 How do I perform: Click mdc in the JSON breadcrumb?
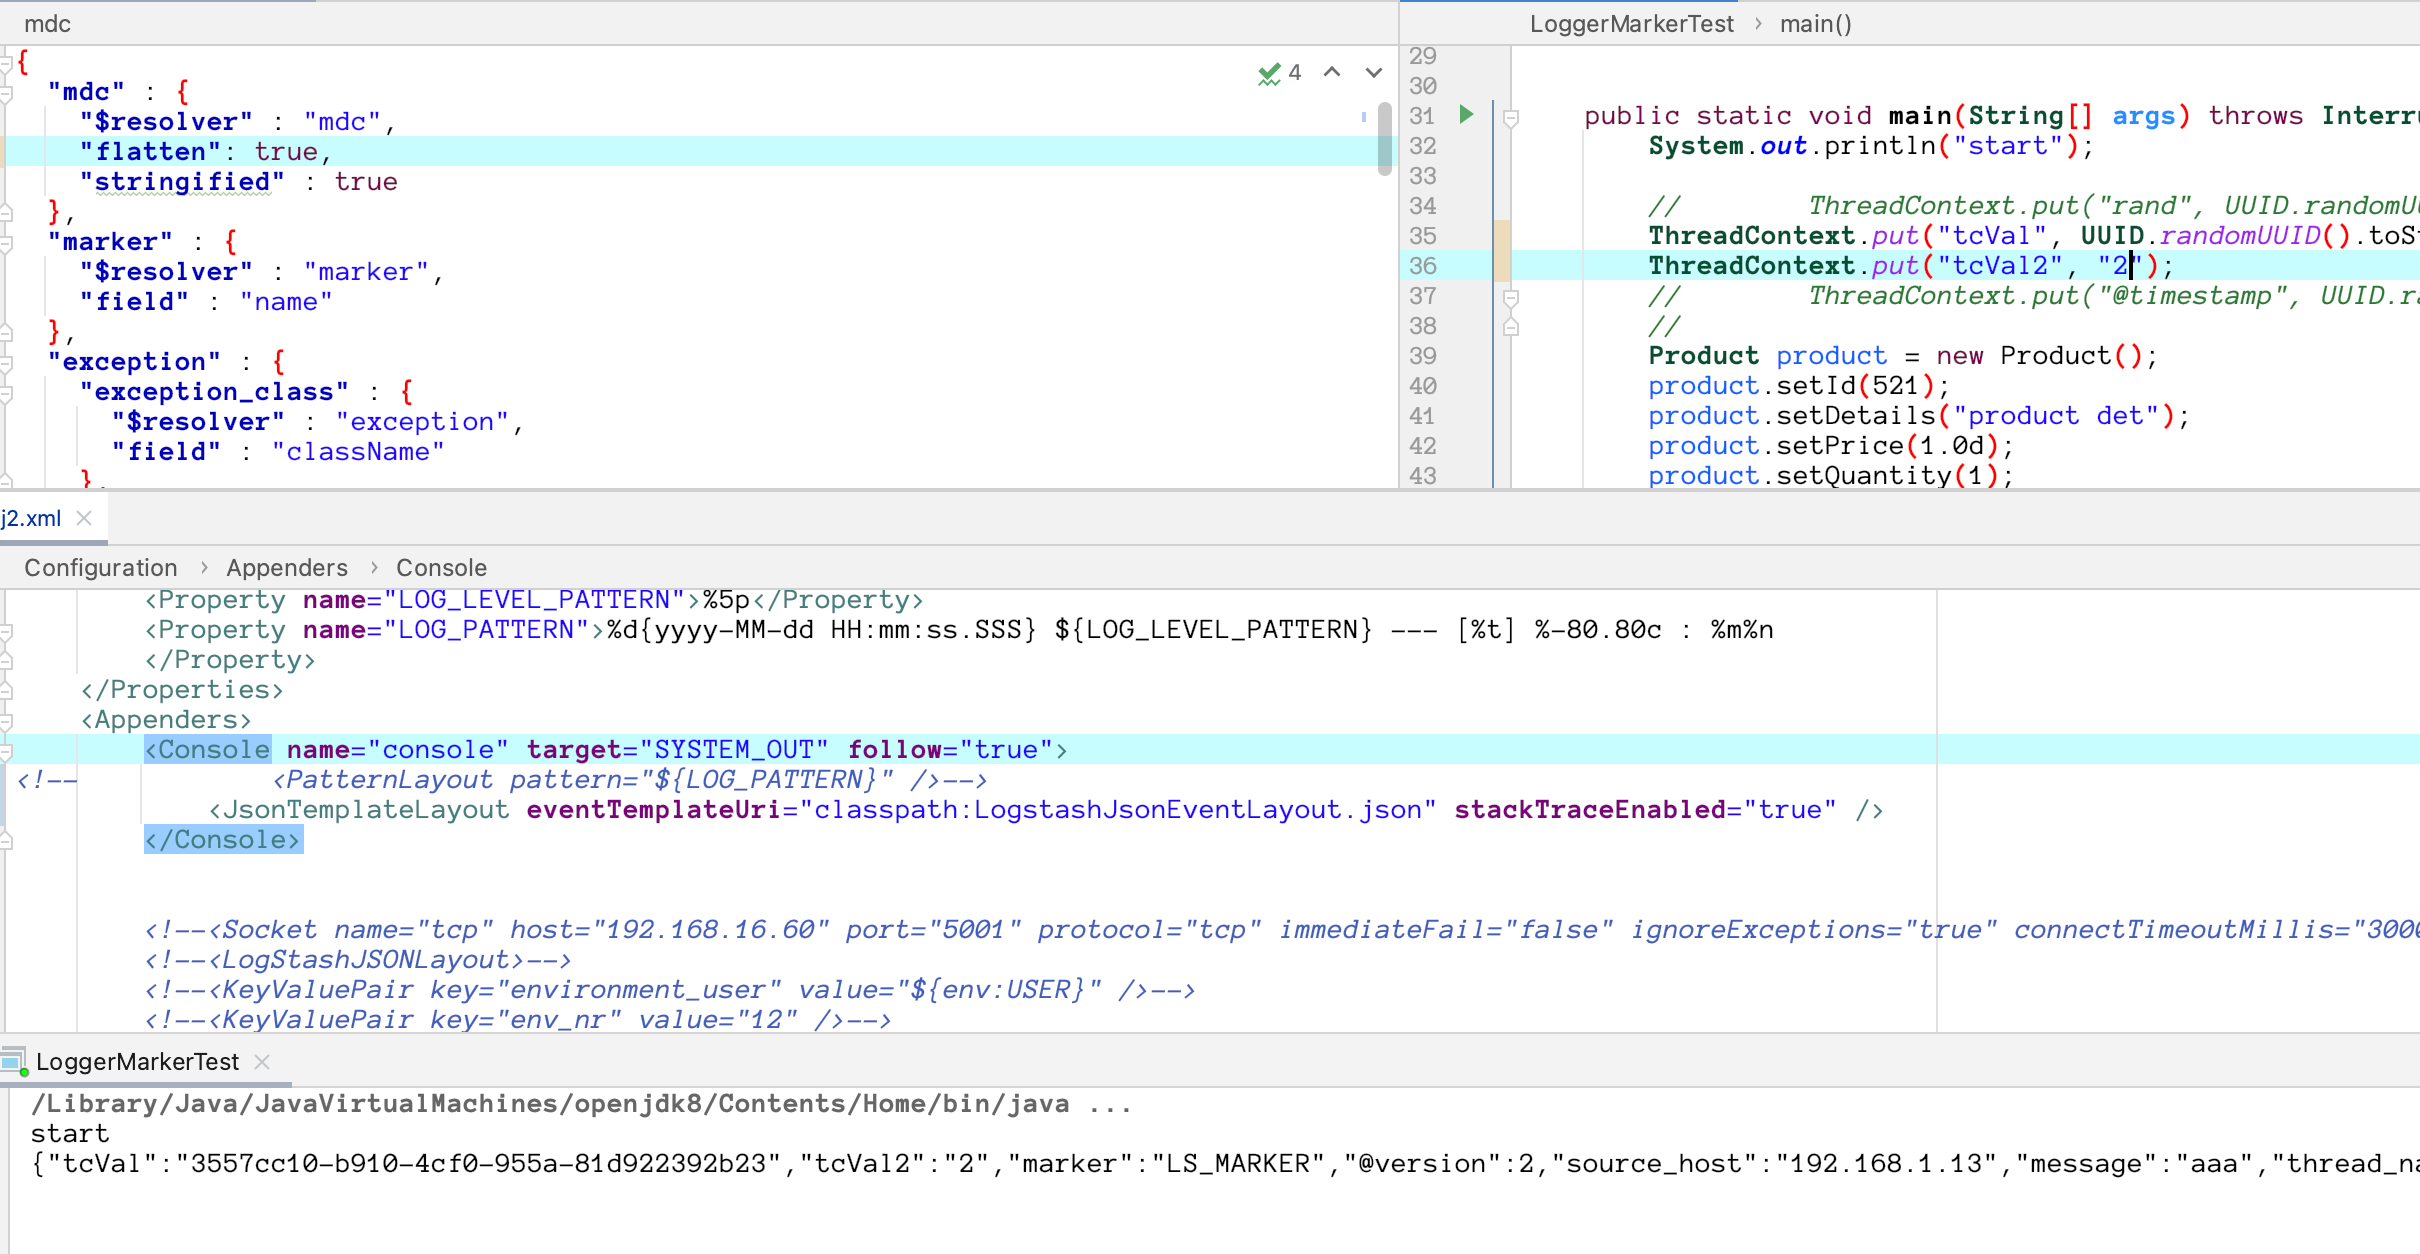pos(47,24)
